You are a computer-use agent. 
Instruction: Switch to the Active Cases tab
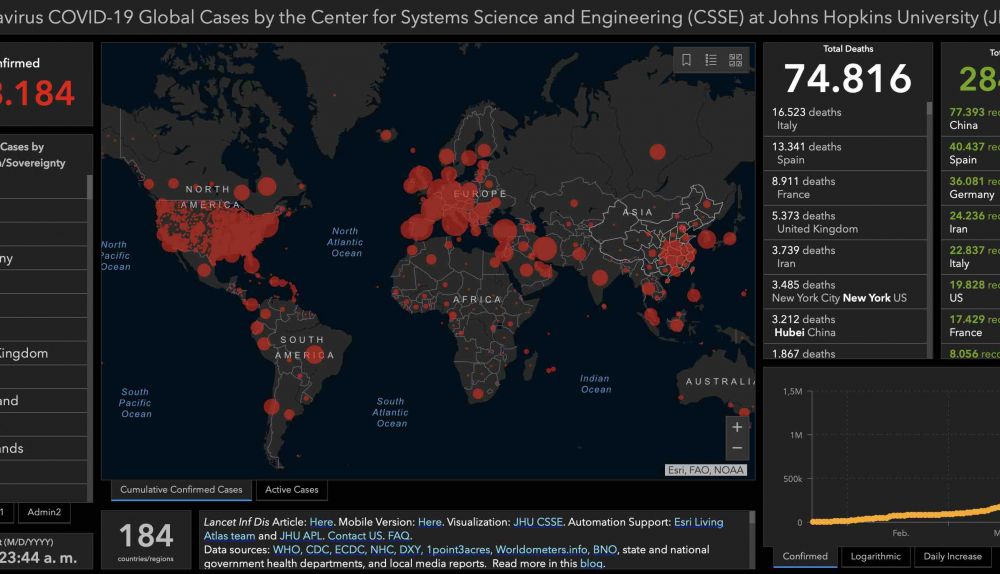[x=292, y=490]
